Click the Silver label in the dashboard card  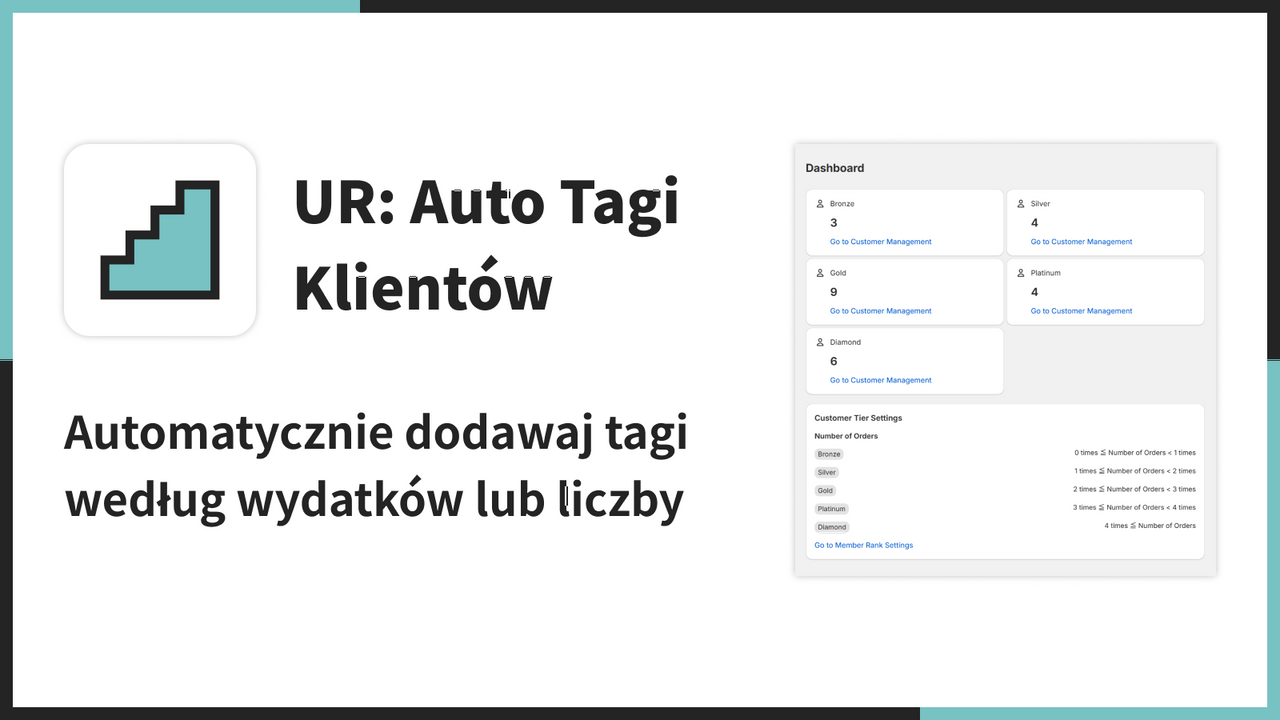click(x=1041, y=204)
